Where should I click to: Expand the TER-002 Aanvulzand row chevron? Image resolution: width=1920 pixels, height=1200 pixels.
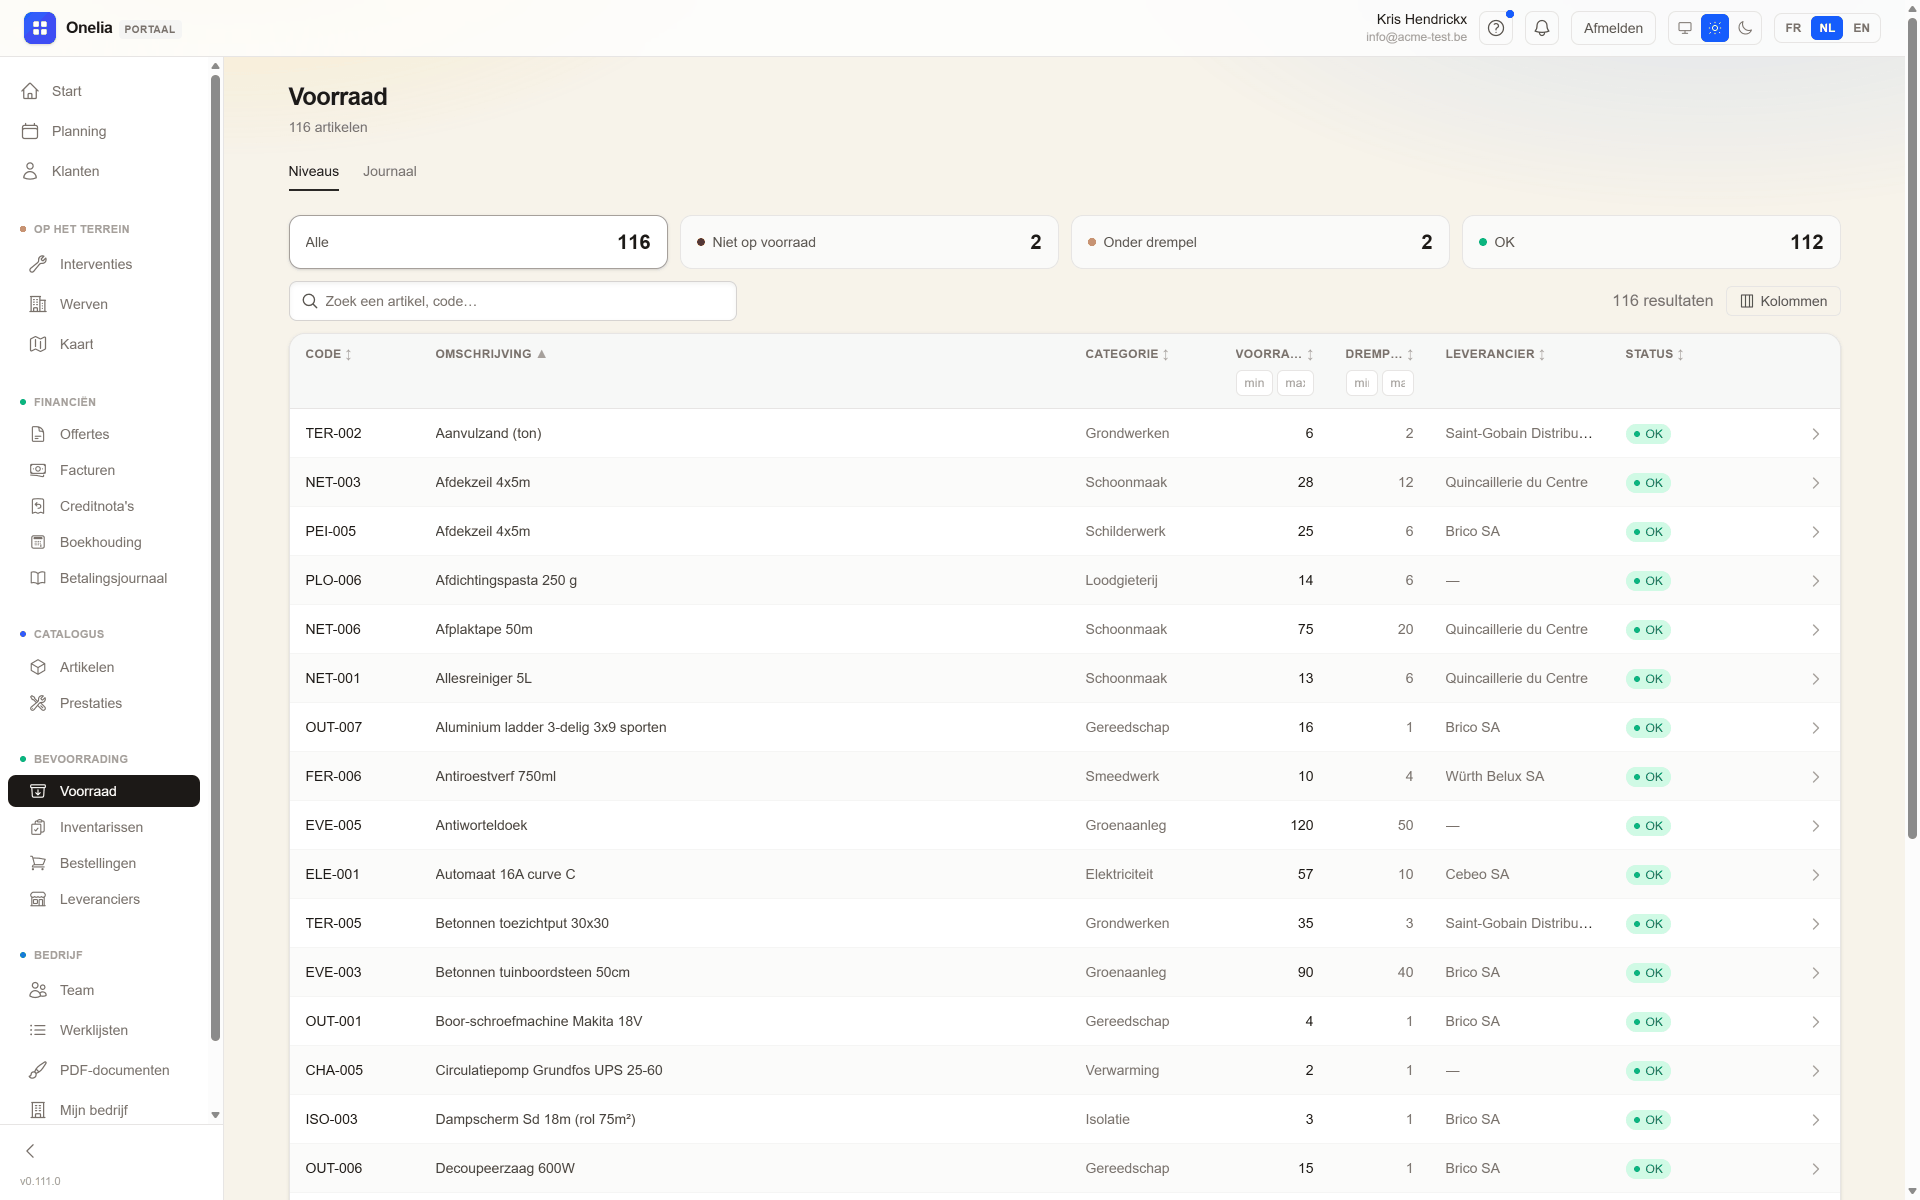coord(1815,434)
